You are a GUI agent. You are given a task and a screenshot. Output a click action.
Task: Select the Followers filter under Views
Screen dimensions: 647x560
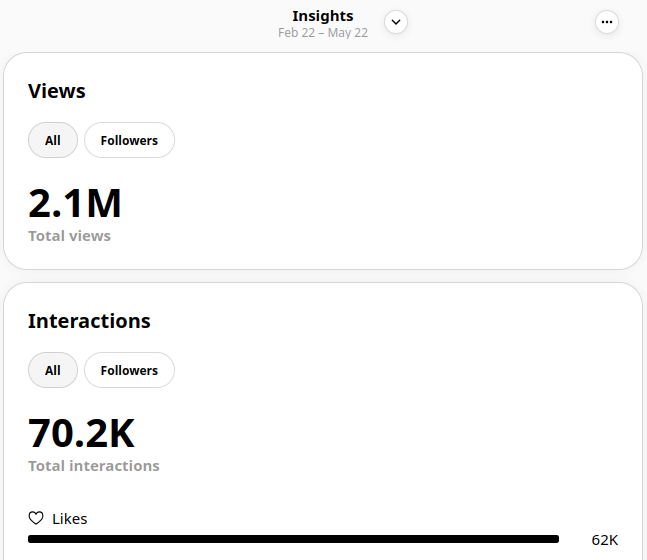[x=129, y=141]
